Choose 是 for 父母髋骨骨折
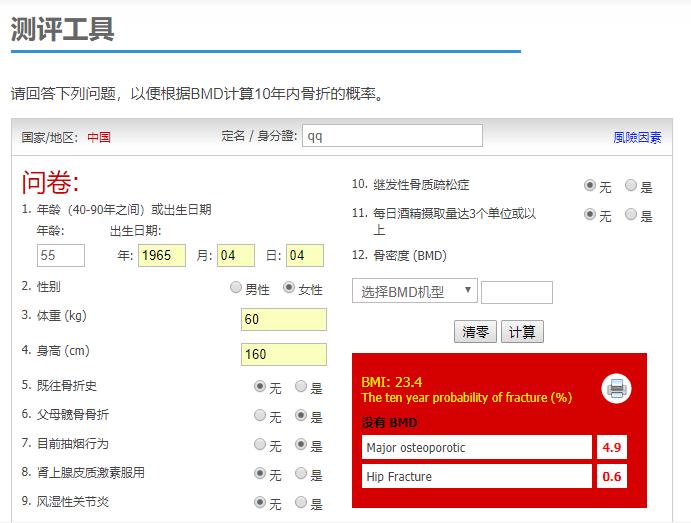This screenshot has height=523, width=691. click(x=301, y=415)
